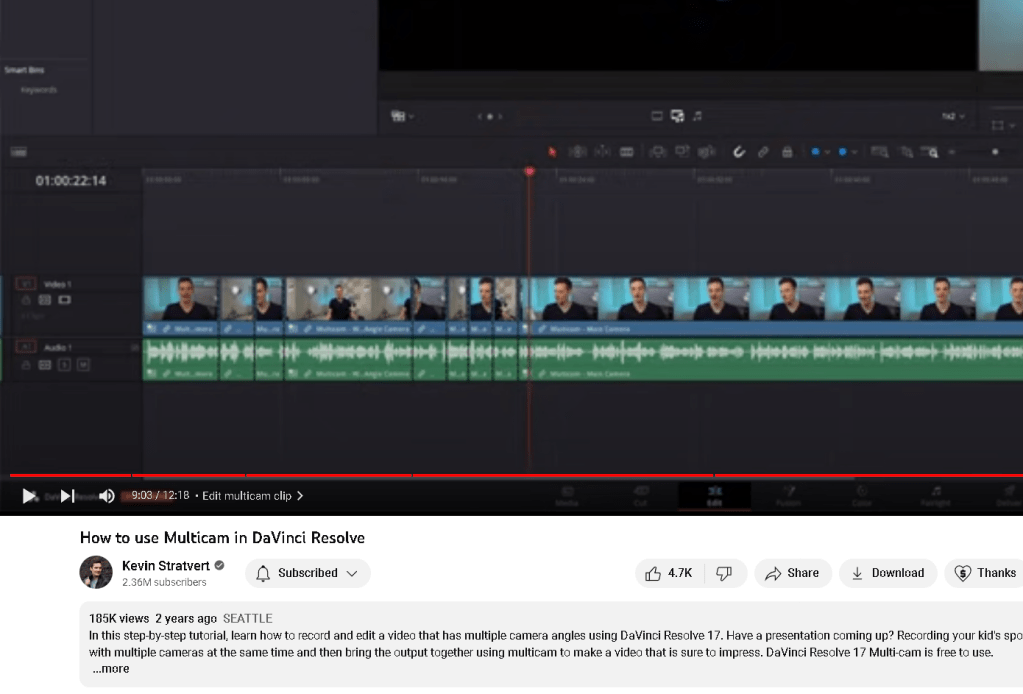Screen dimensions: 1023x694
Task: Open the multicam viewer mode dropdown
Action: point(402,116)
